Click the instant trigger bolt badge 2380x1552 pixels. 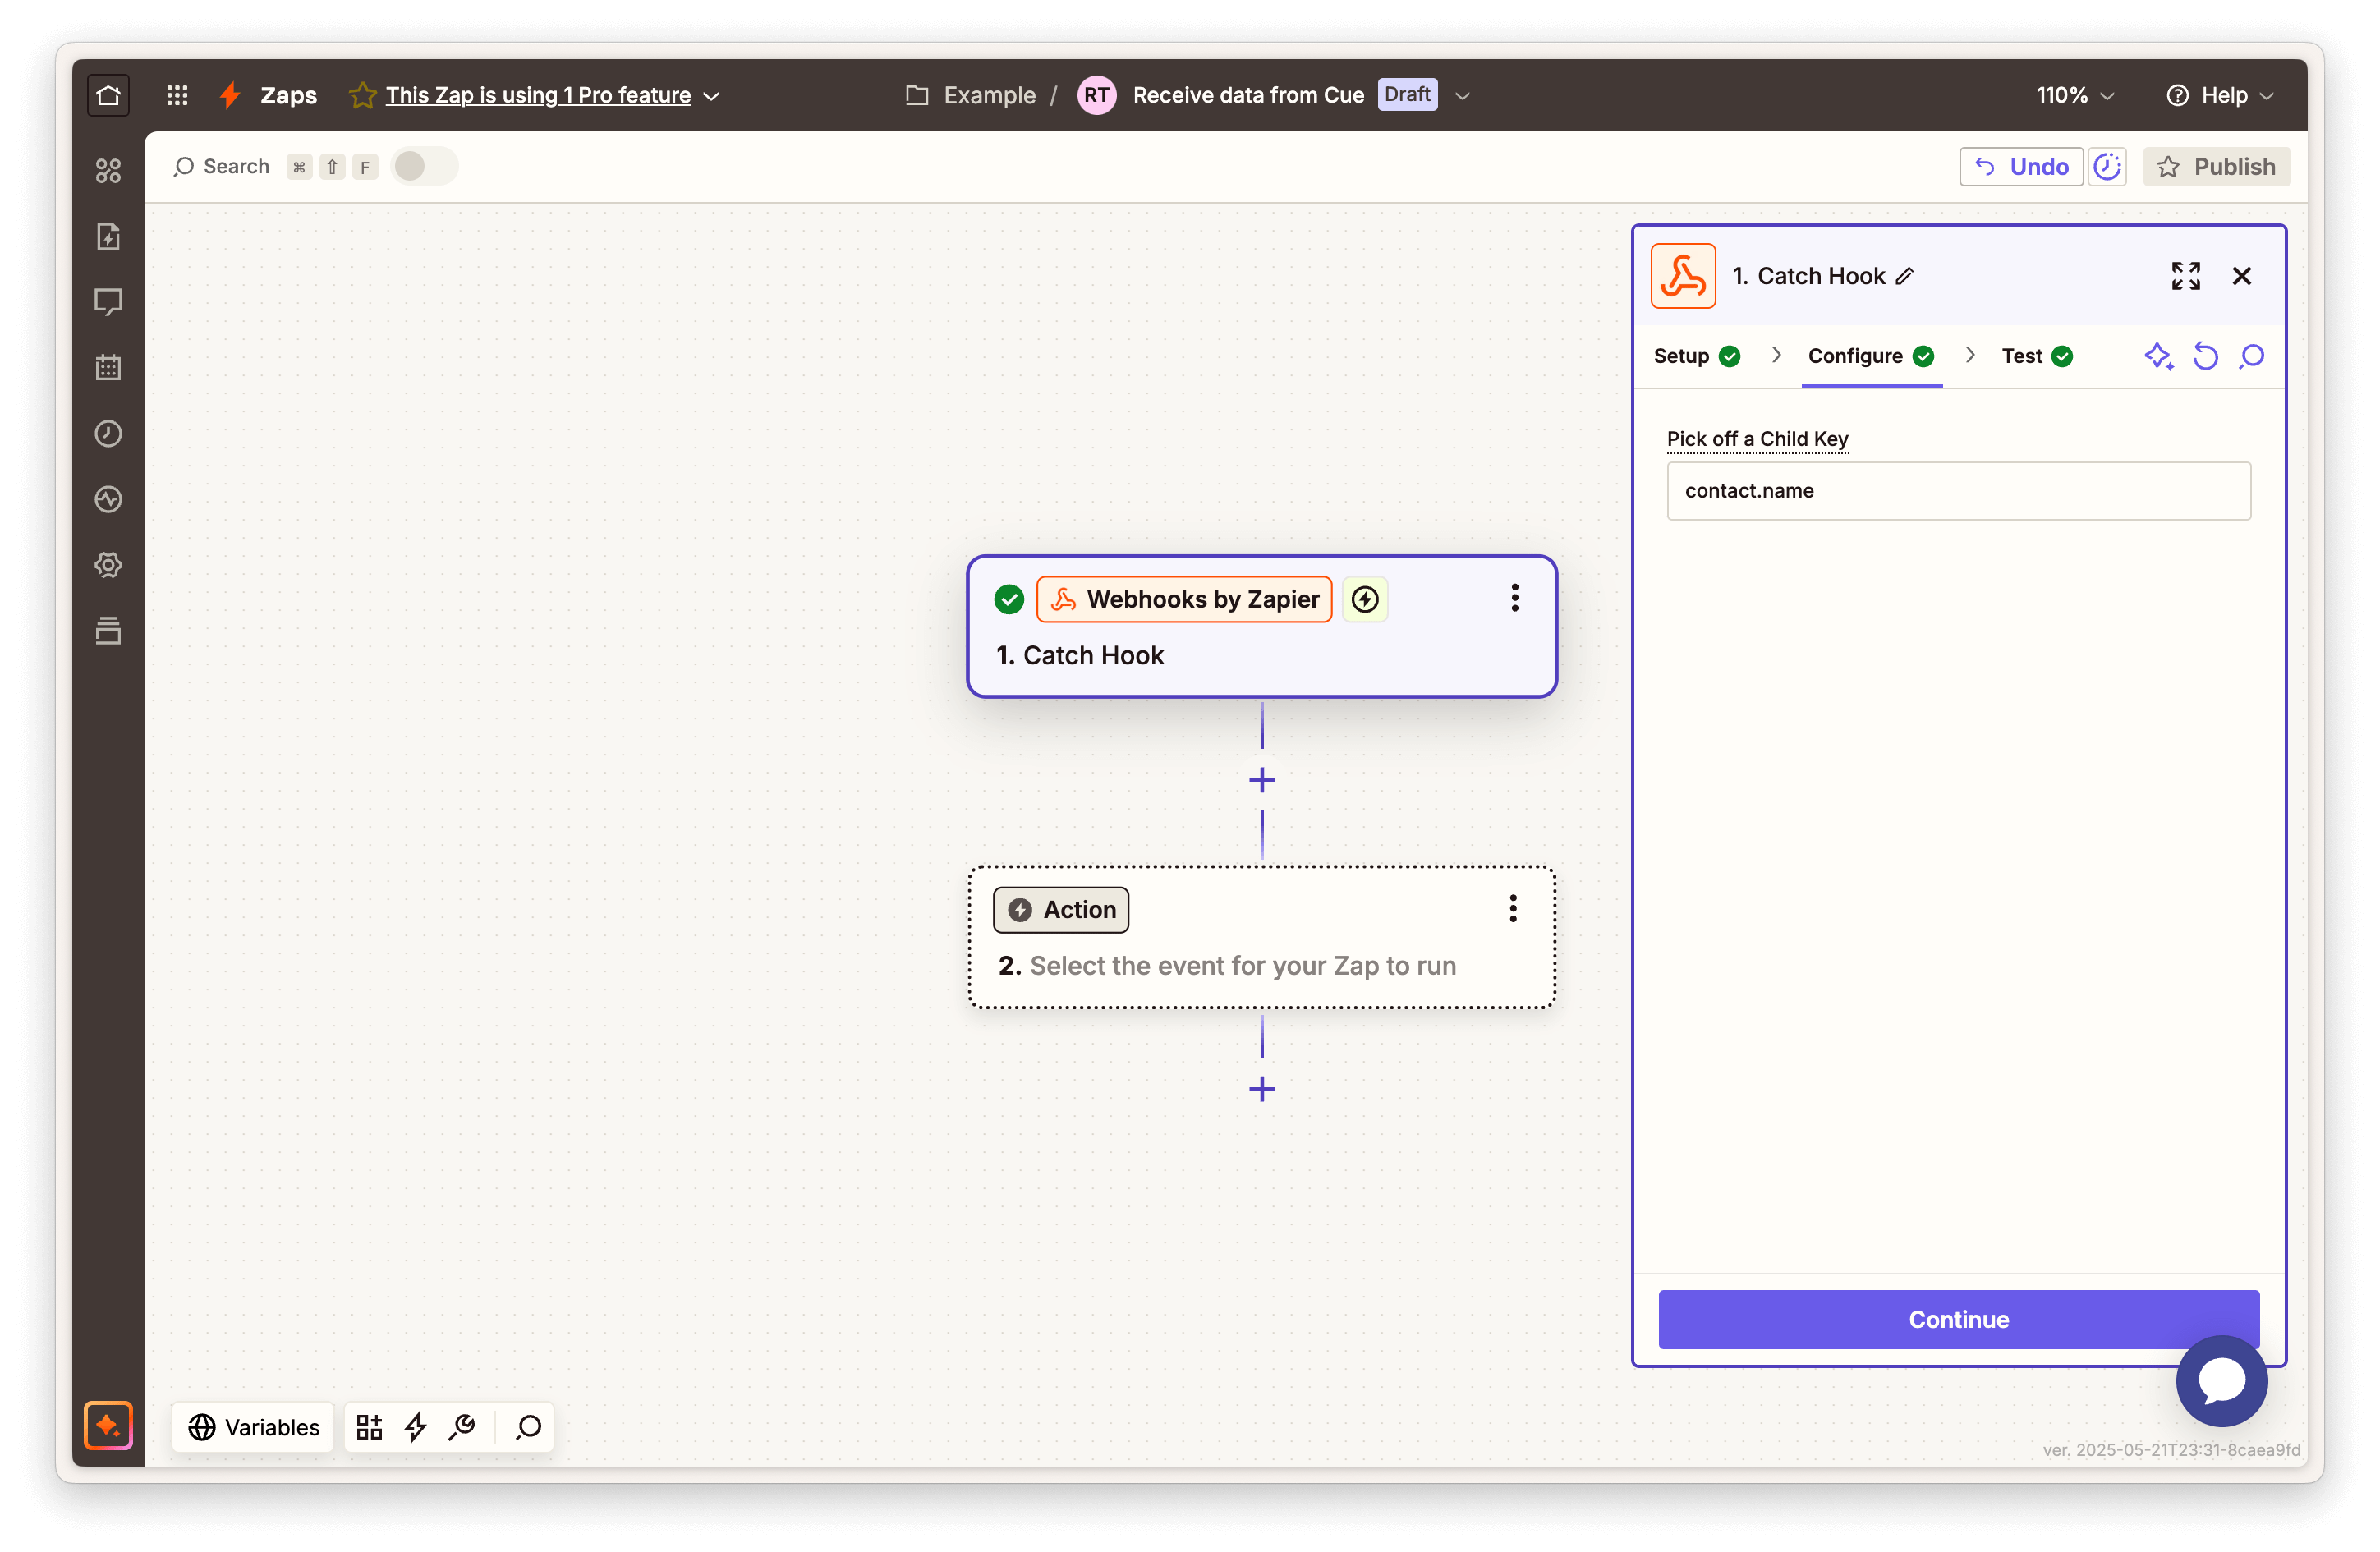point(1364,599)
